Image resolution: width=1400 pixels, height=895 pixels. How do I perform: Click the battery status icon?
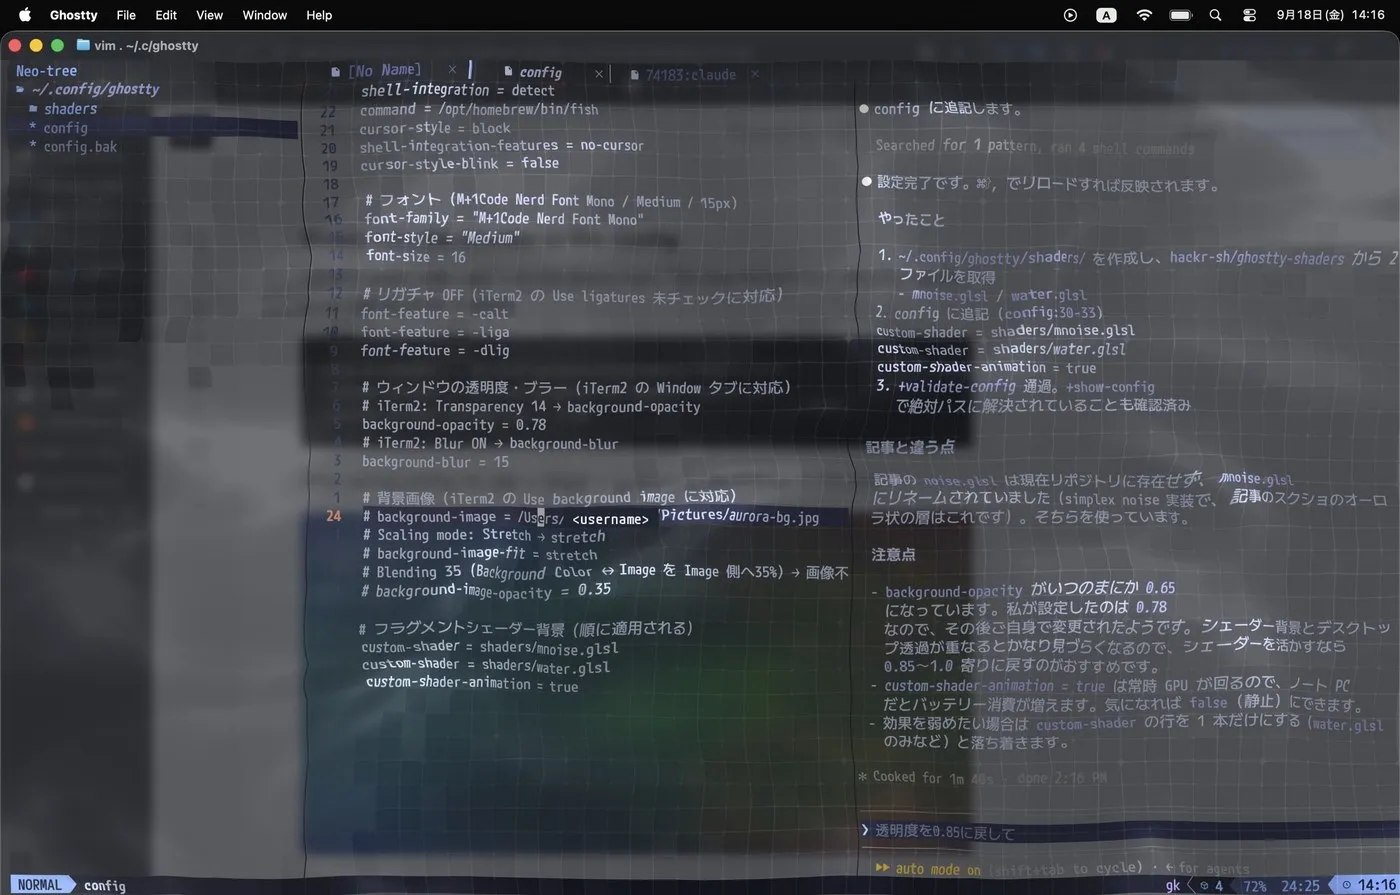pos(1181,15)
